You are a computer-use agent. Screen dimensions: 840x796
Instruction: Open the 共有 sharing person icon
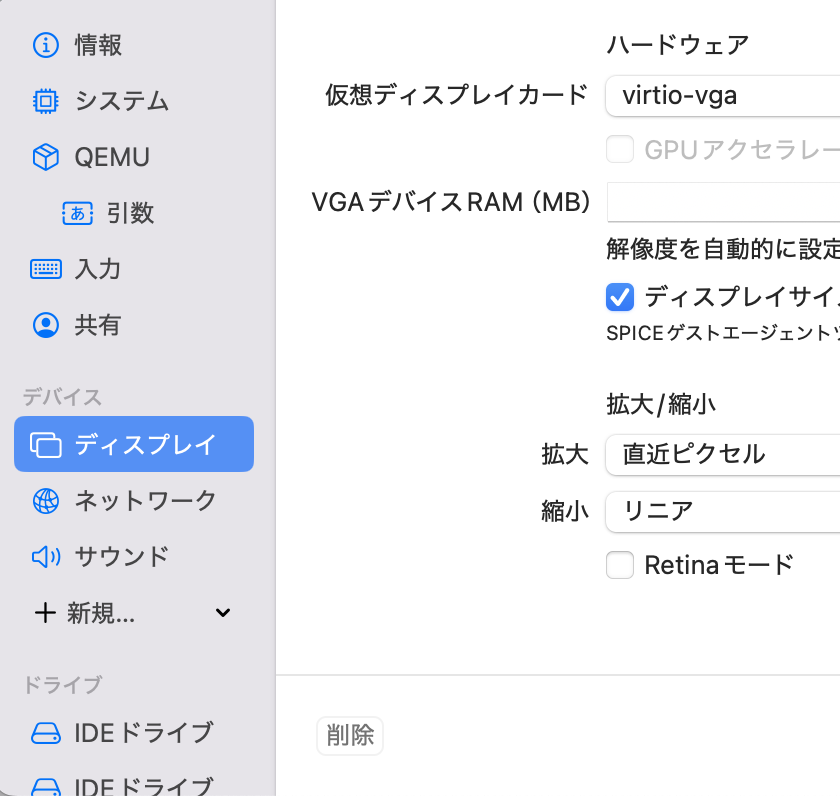pyautogui.click(x=46, y=325)
